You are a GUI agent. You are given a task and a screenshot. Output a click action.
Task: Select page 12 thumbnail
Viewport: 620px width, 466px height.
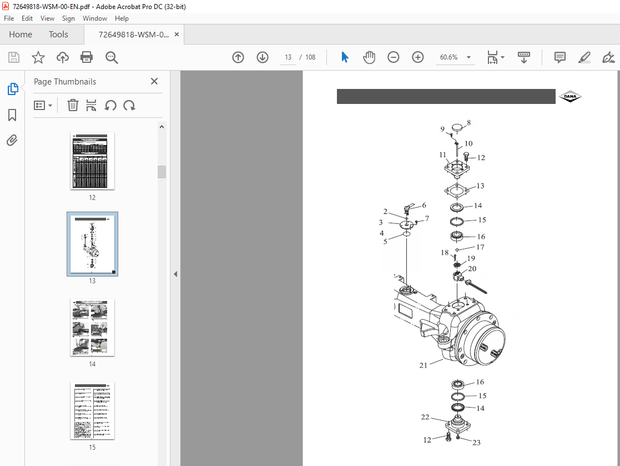[92, 161]
